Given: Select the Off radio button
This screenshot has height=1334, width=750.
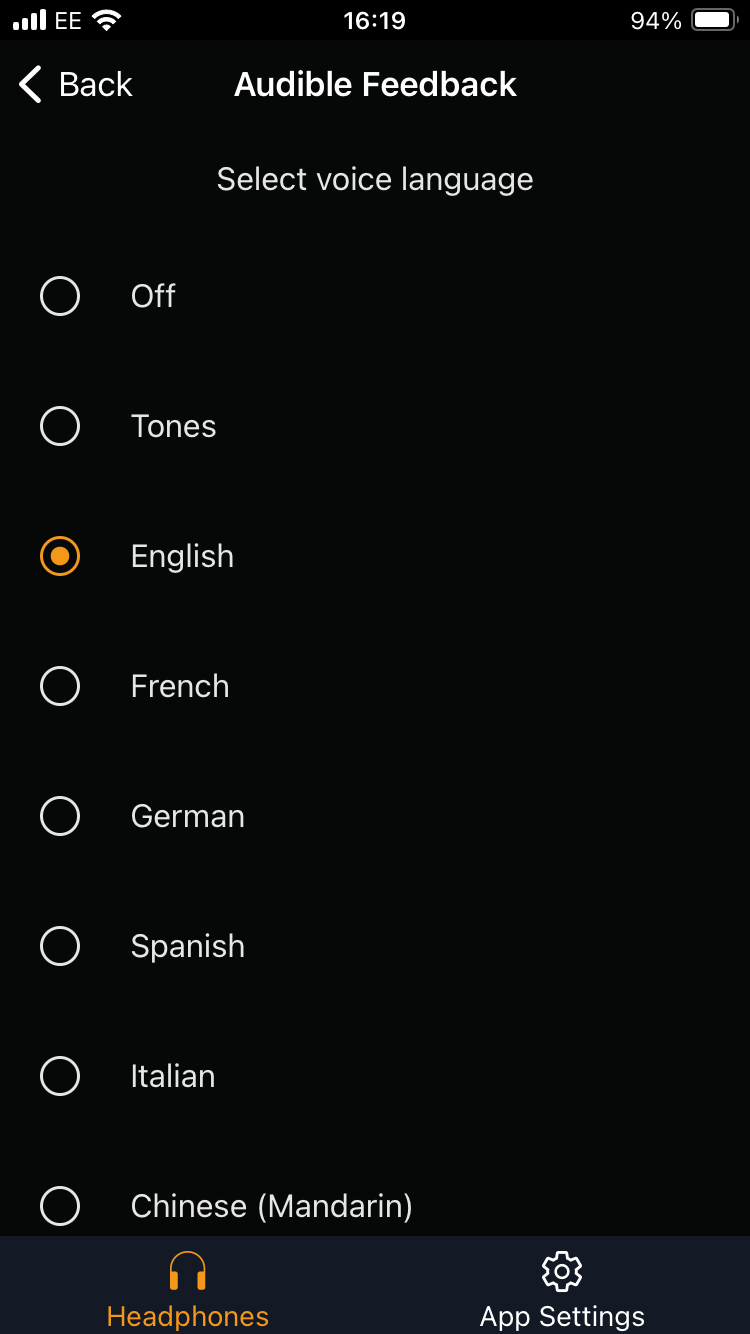Looking at the screenshot, I should [x=60, y=296].
